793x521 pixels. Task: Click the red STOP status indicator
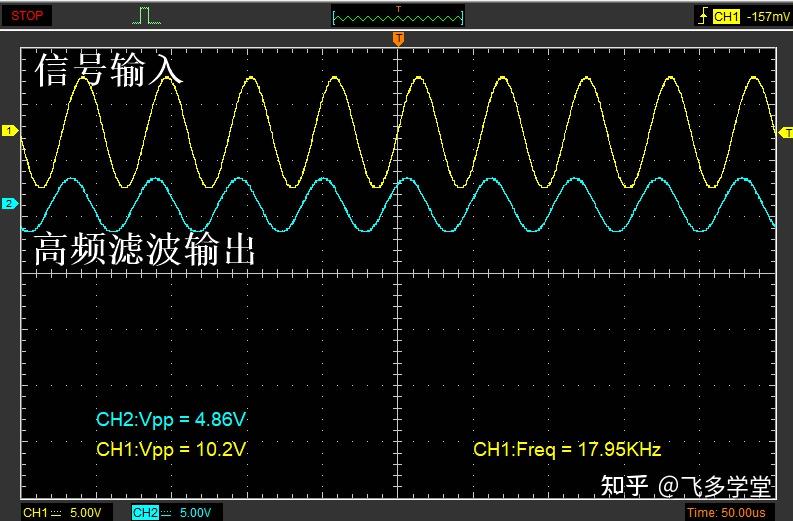(27, 16)
